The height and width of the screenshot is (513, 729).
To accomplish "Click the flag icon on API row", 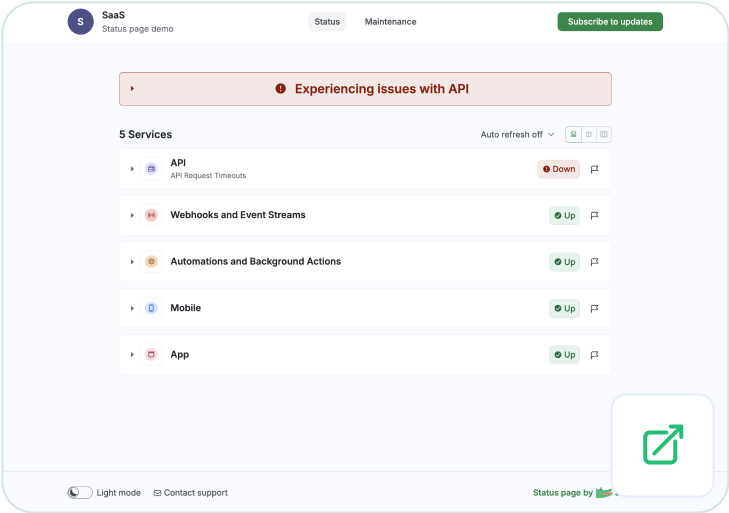I will pos(594,169).
